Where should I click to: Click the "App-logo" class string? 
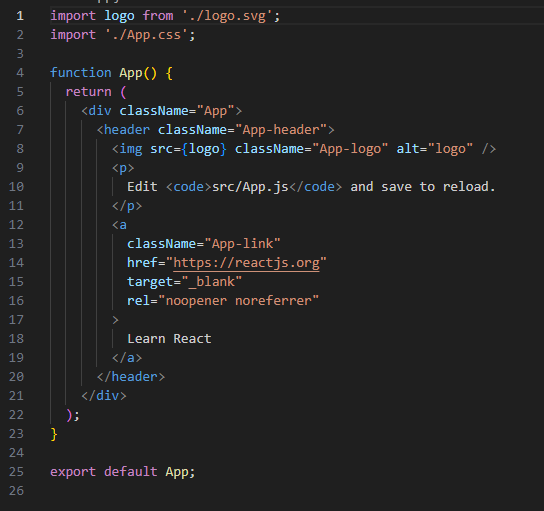pyautogui.click(x=350, y=149)
